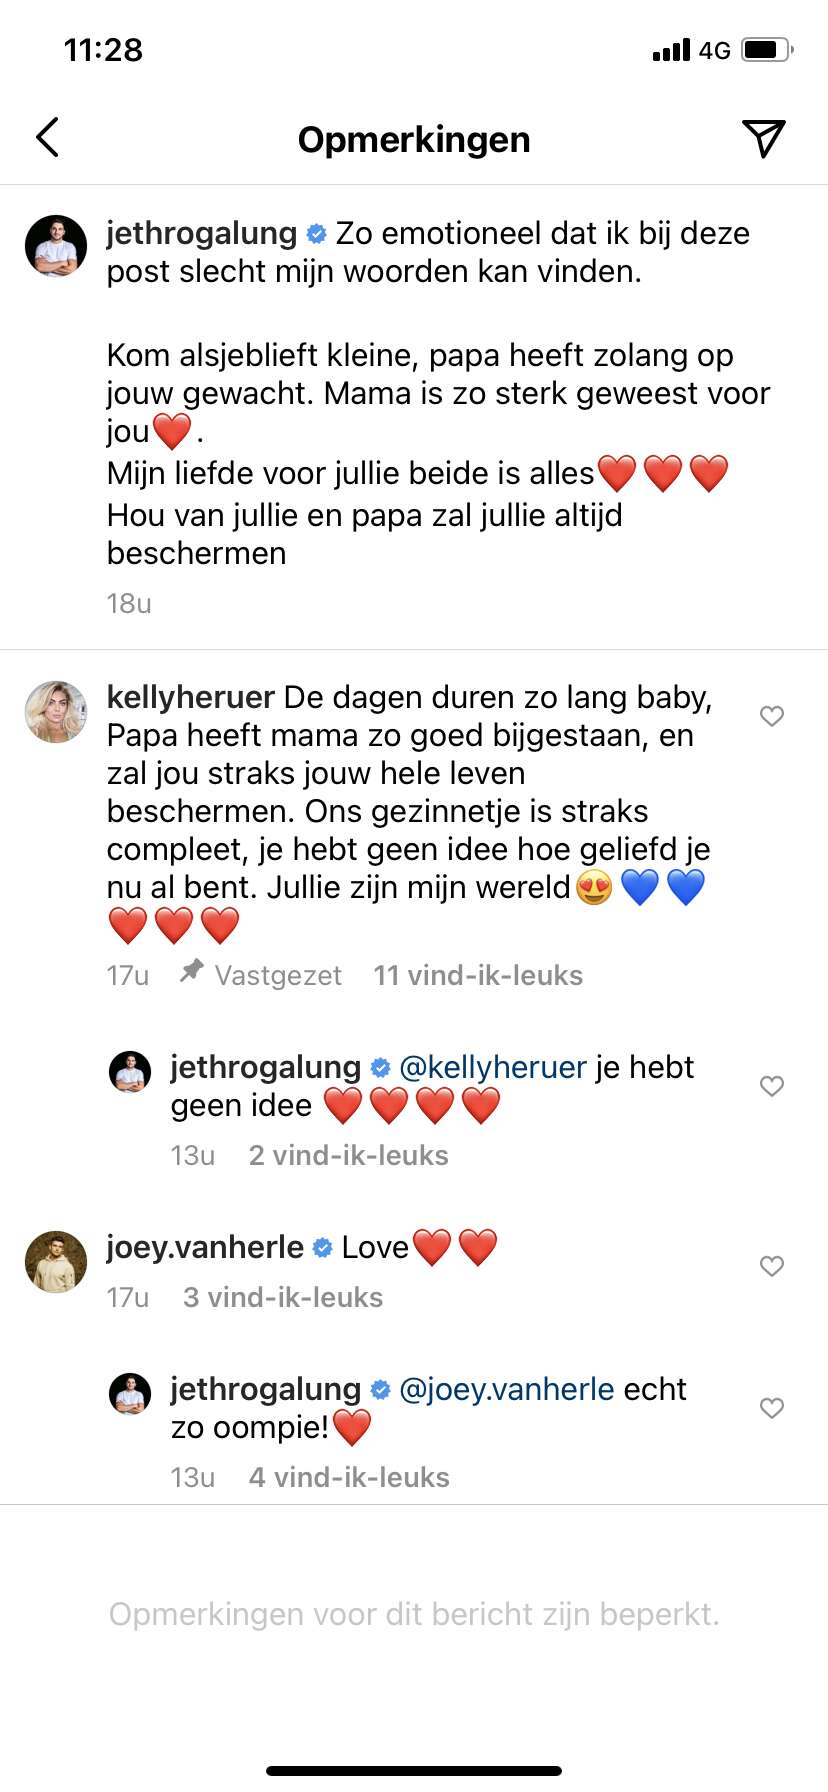828x1792 pixels.
Task: Like kellyheruer's pinned comment
Action: 771,716
